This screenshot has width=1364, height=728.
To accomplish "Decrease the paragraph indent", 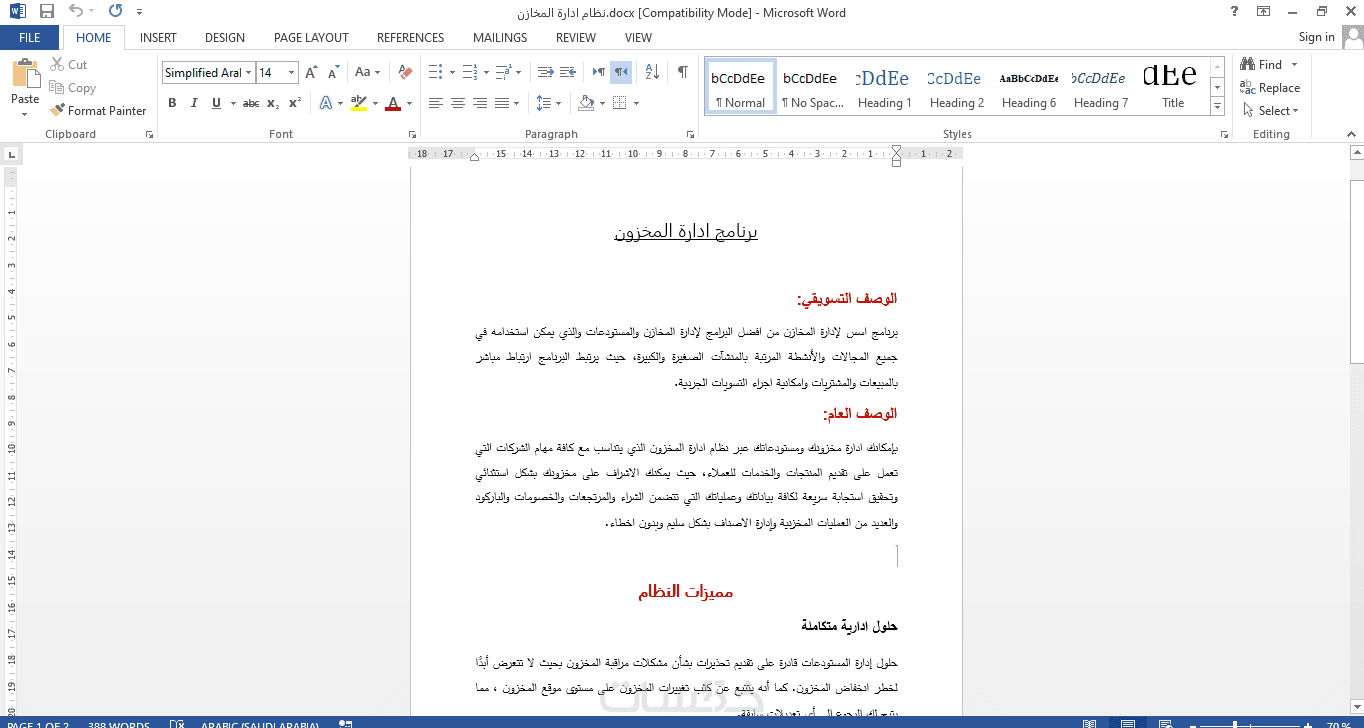I will tap(545, 73).
